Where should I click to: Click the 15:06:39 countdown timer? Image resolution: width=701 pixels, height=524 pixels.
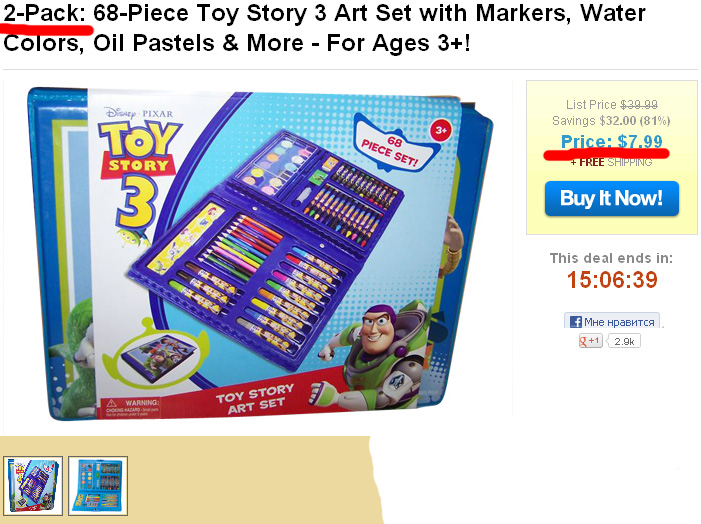click(x=612, y=280)
